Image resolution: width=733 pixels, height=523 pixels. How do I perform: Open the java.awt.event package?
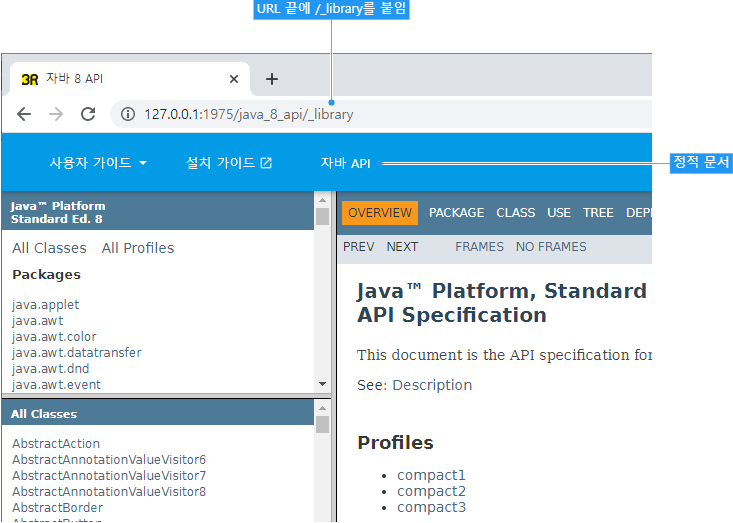(56, 385)
